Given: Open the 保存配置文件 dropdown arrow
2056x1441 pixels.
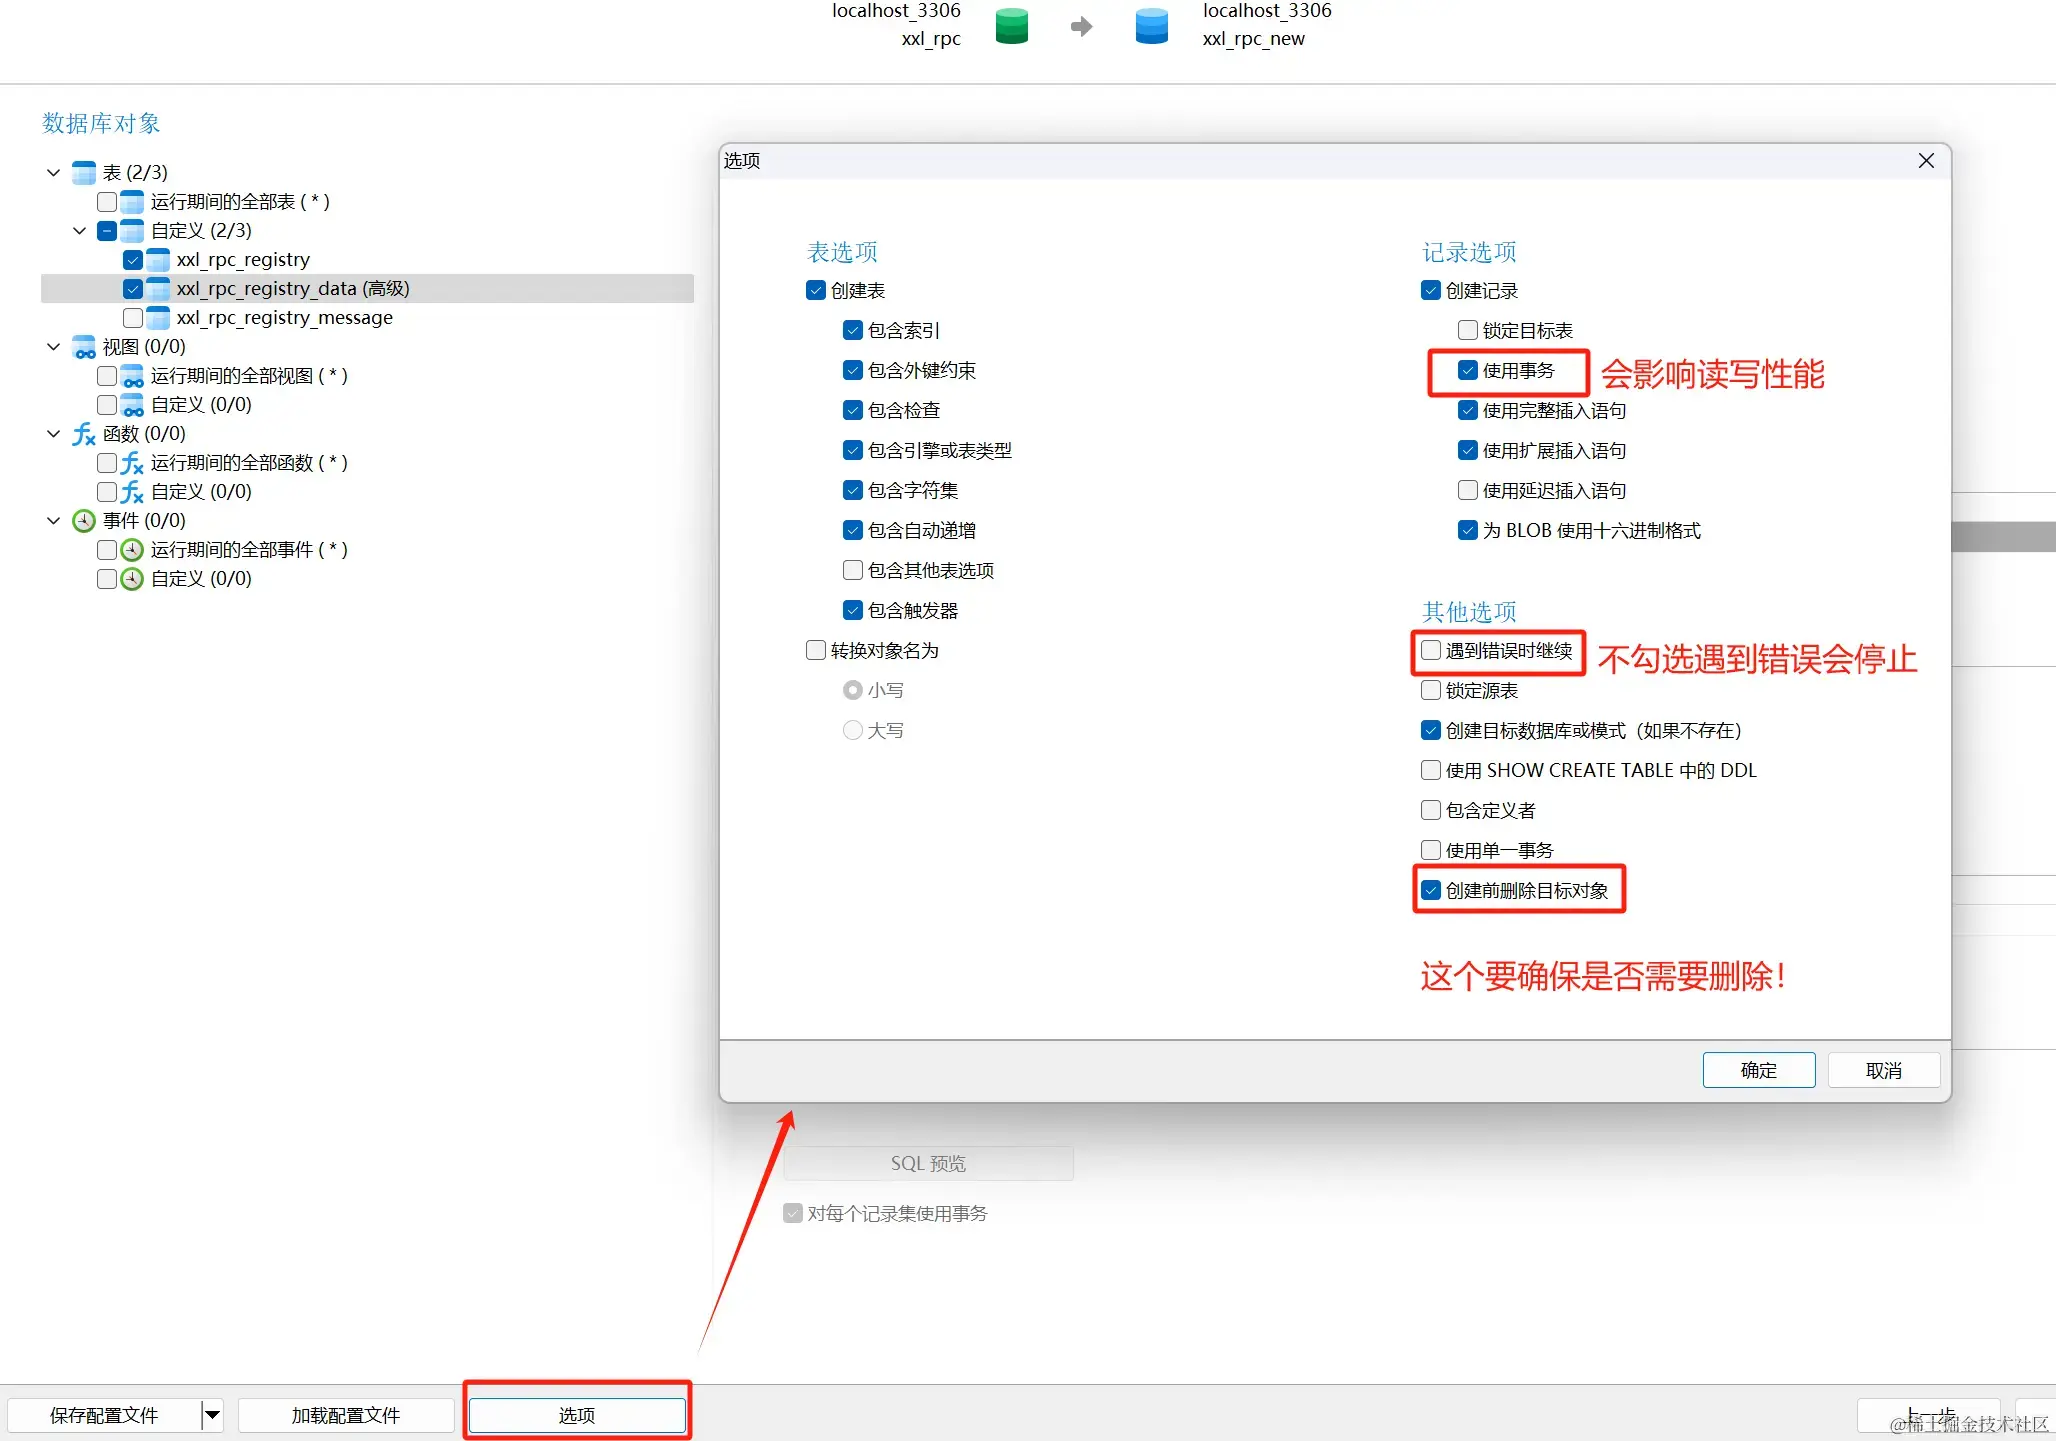Looking at the screenshot, I should click(212, 1415).
